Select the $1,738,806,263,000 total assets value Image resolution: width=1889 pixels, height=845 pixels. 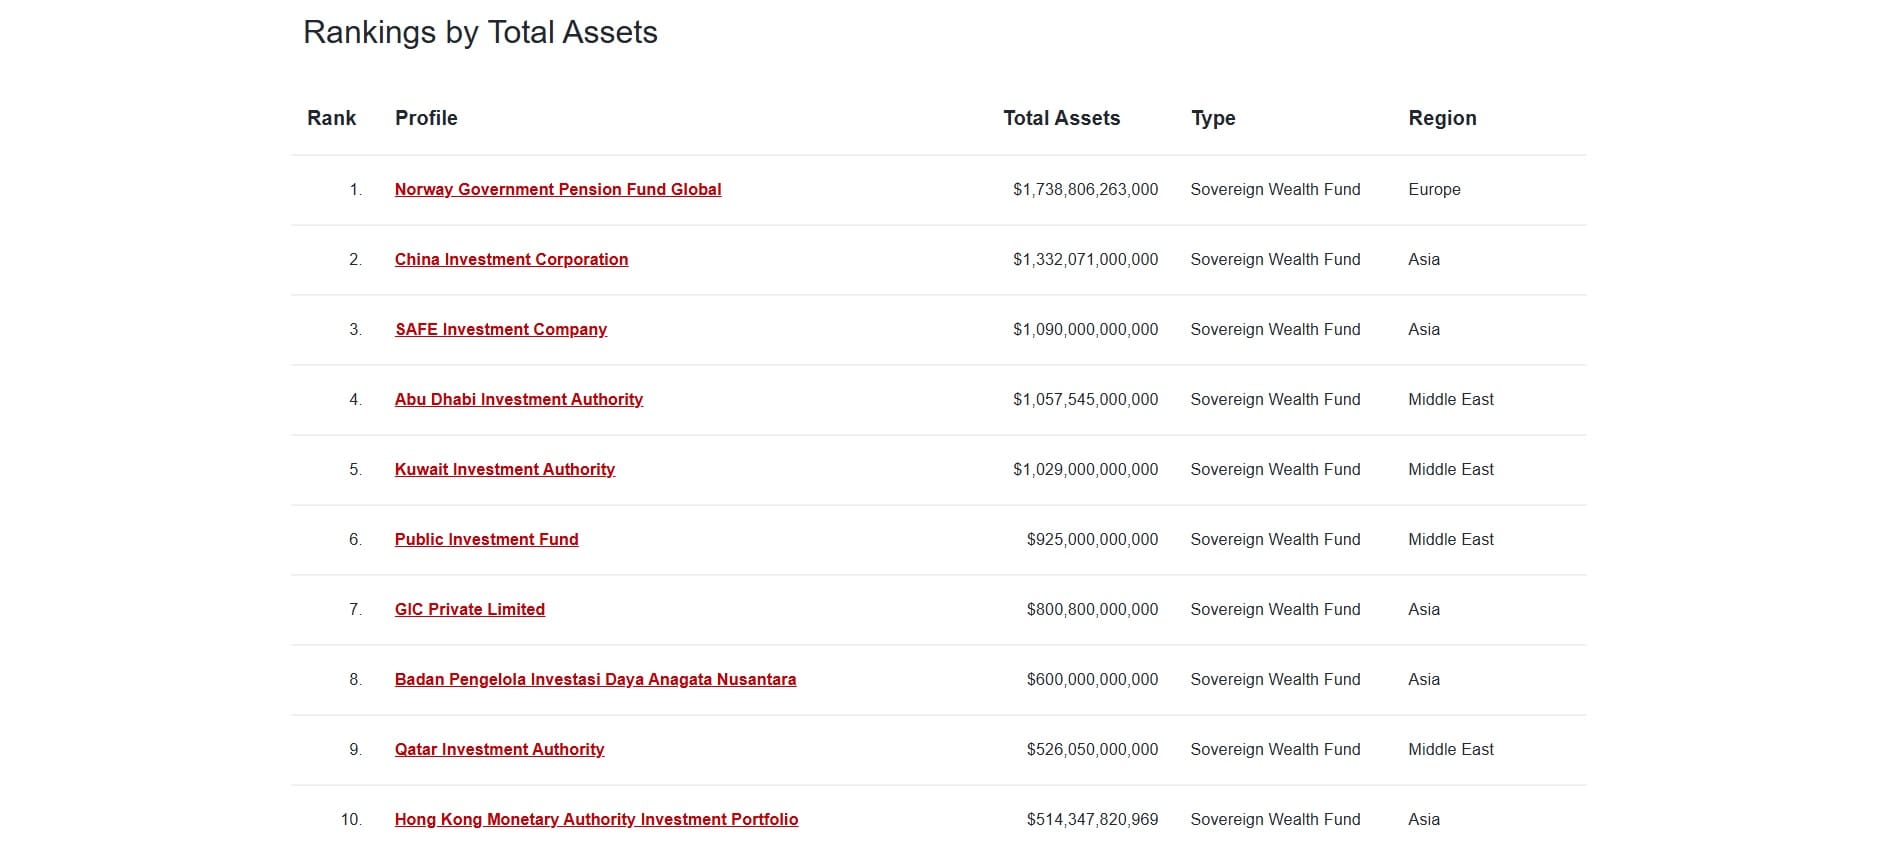(x=1085, y=189)
